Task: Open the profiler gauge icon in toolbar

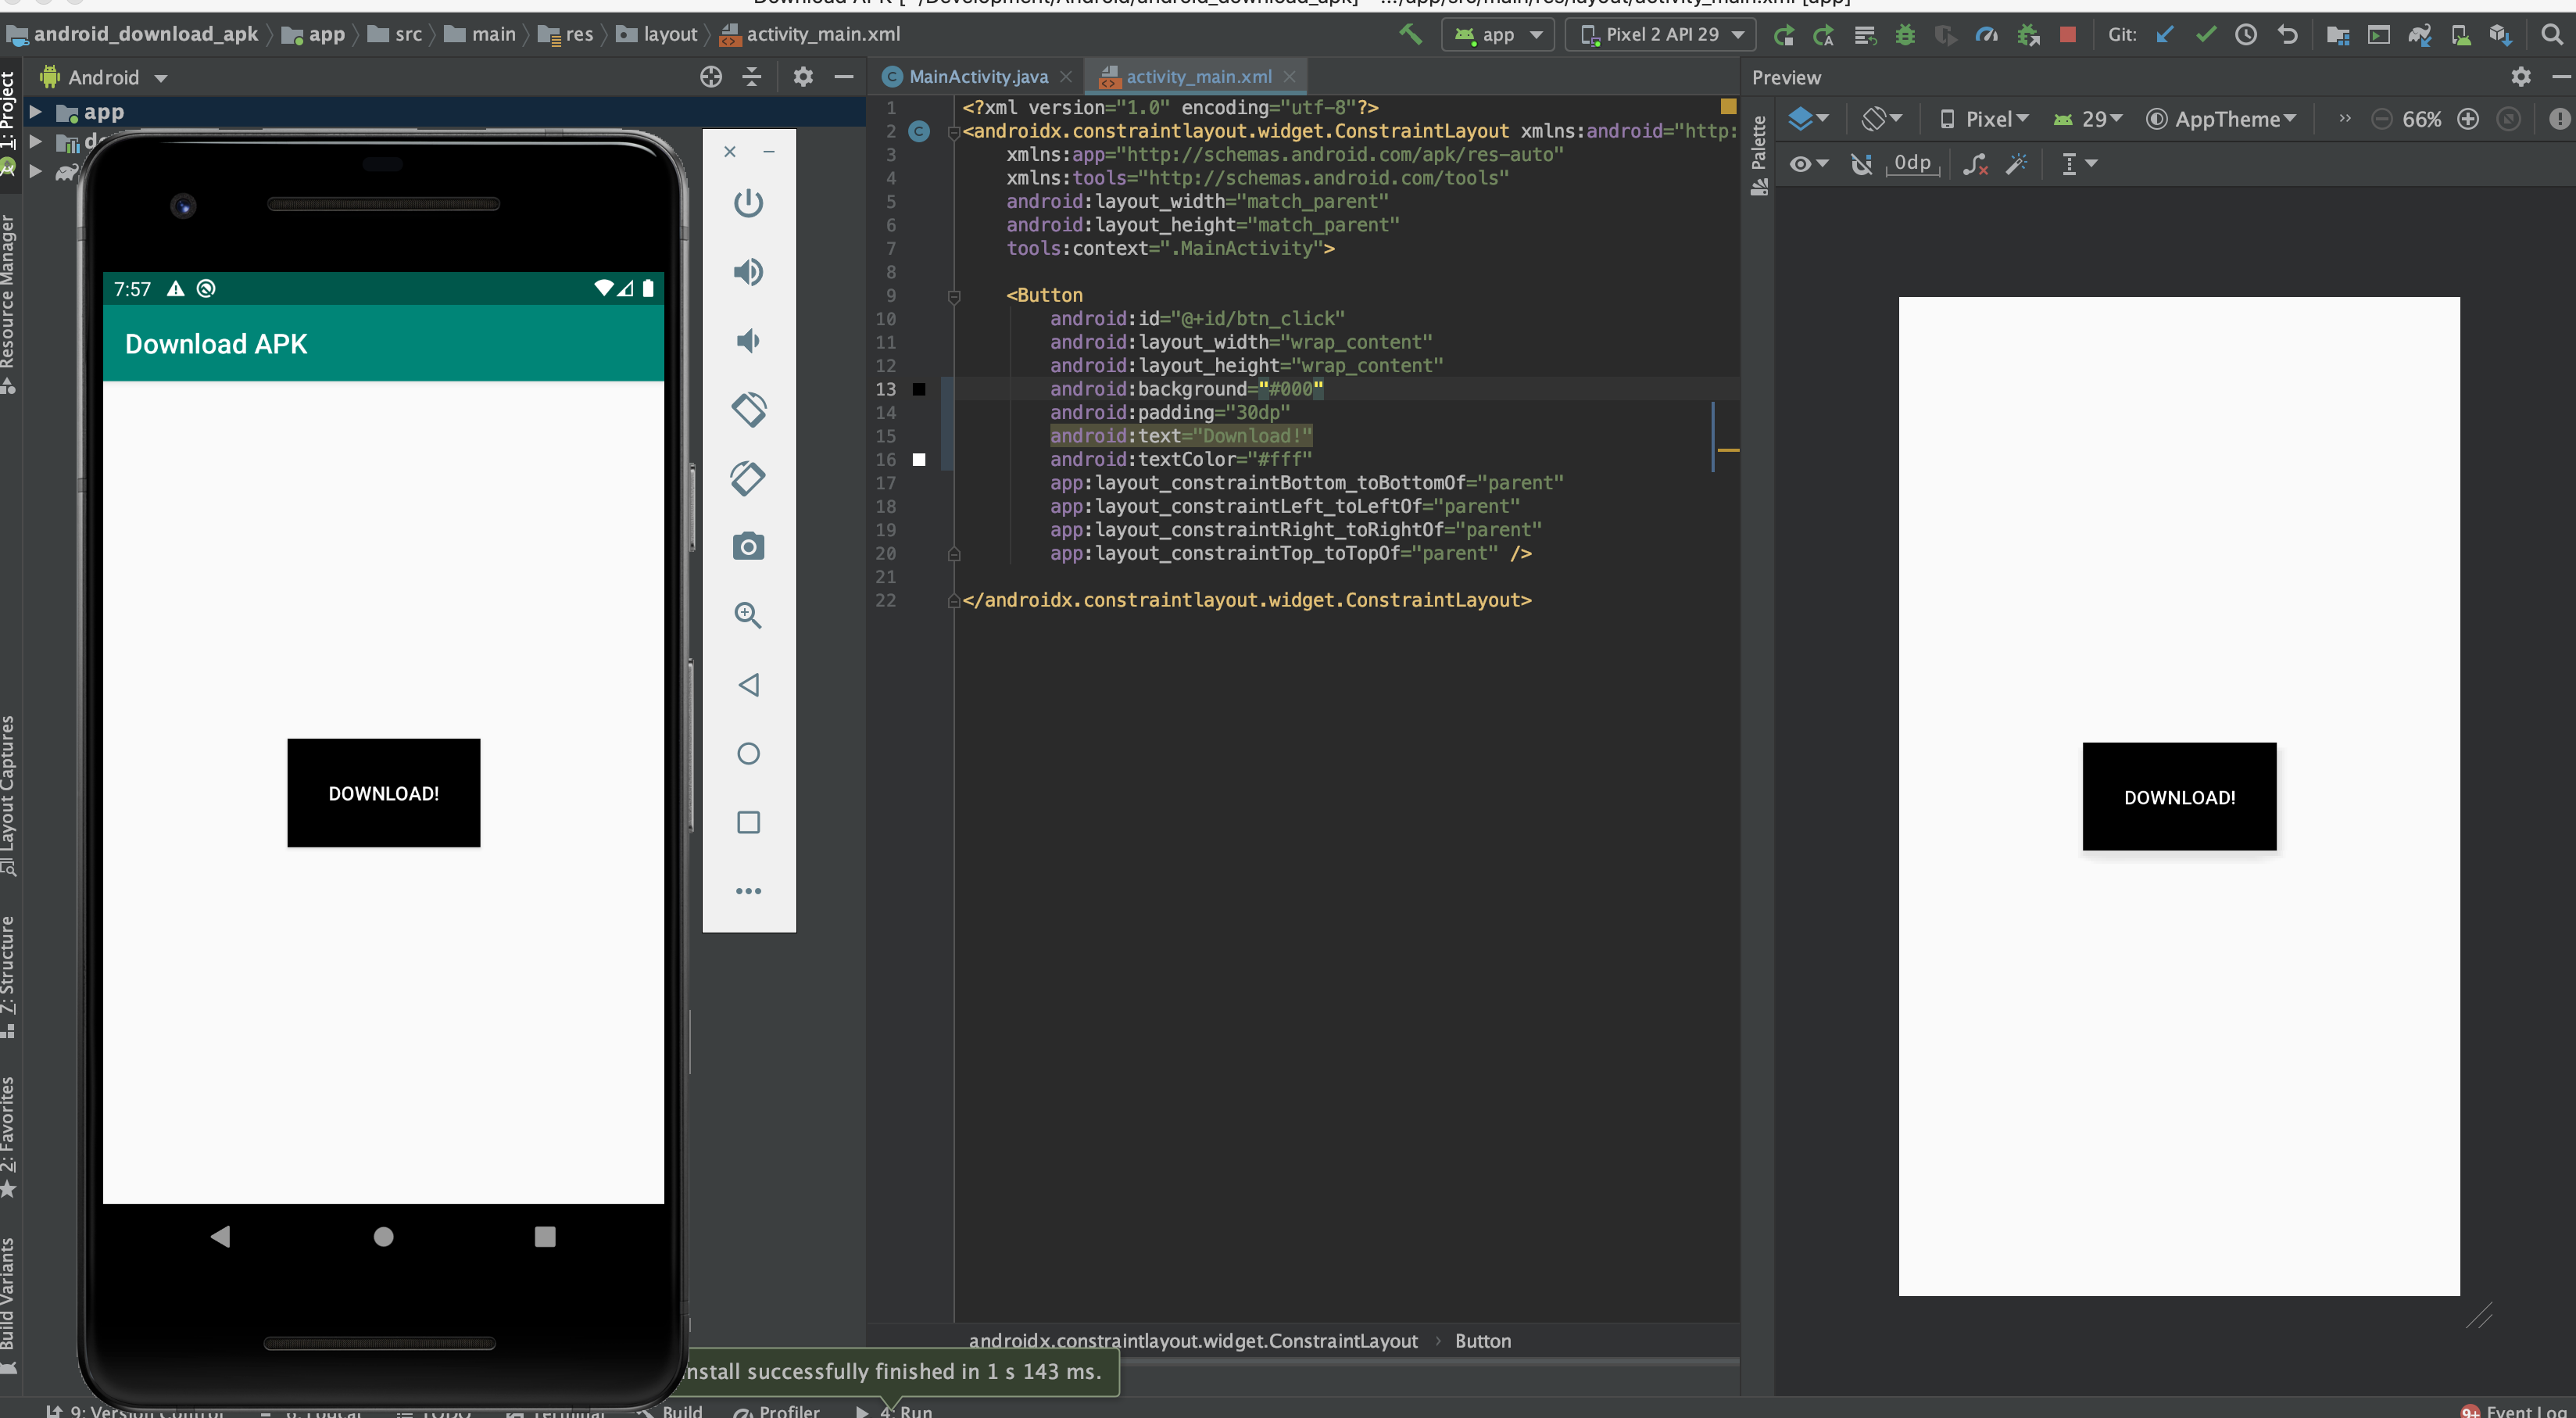Action: pos(1986,35)
